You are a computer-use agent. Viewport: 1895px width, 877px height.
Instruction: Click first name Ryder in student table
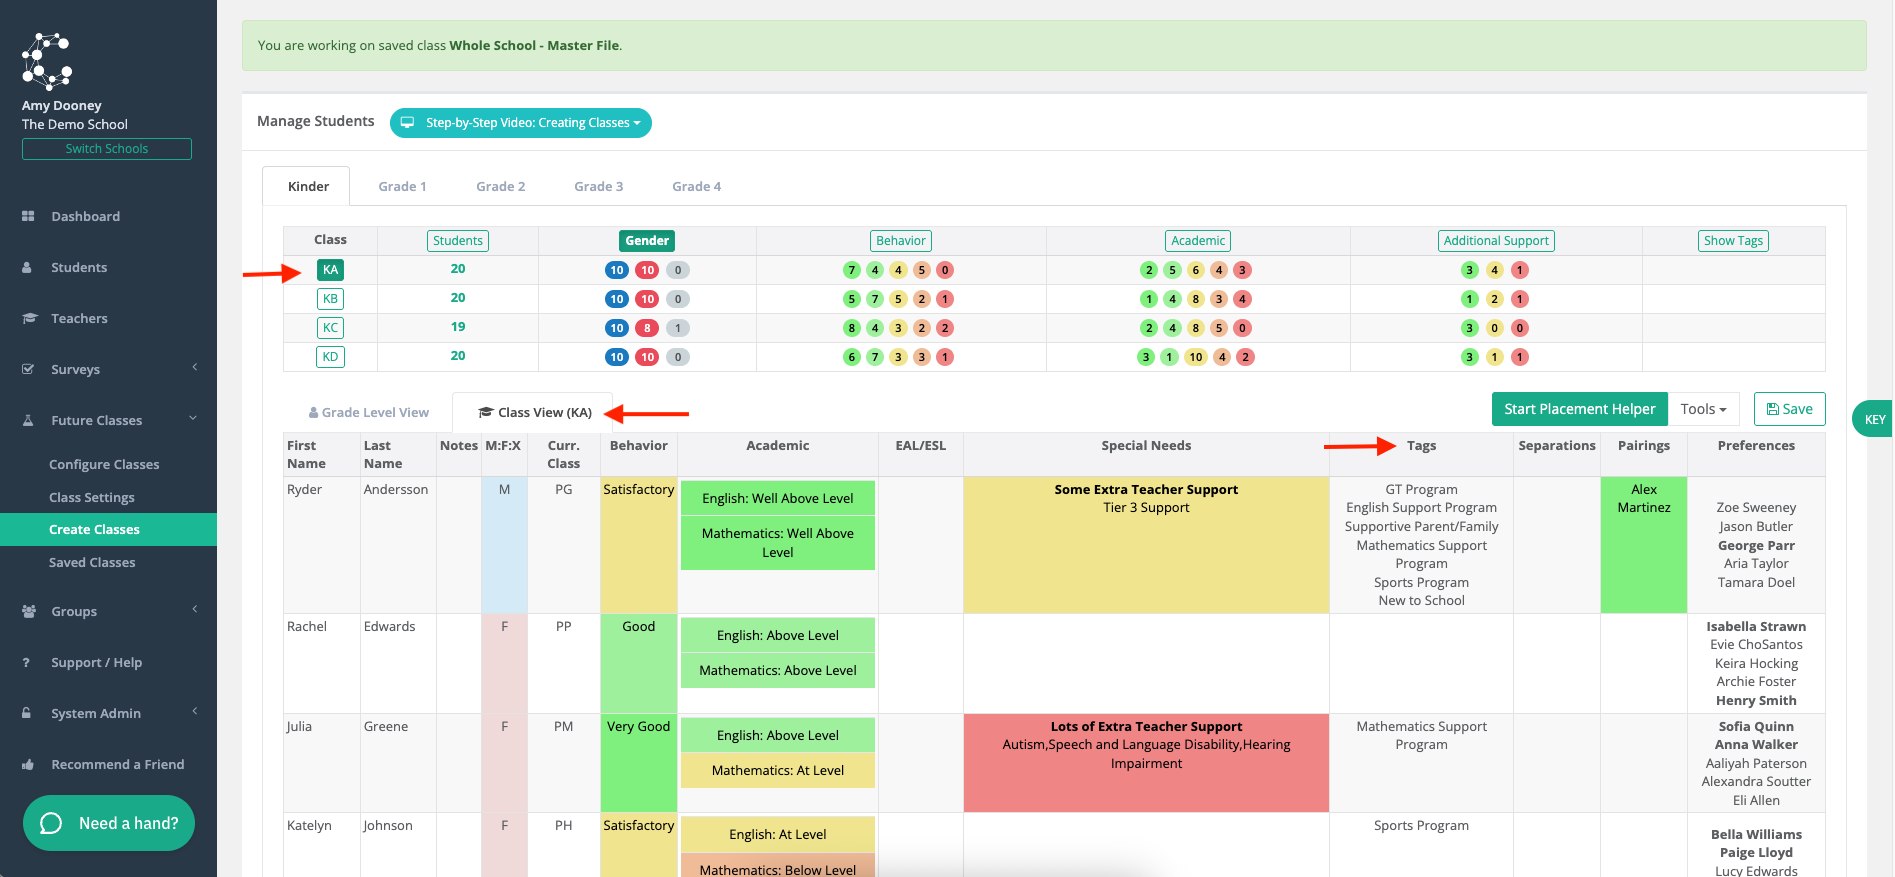(x=304, y=490)
